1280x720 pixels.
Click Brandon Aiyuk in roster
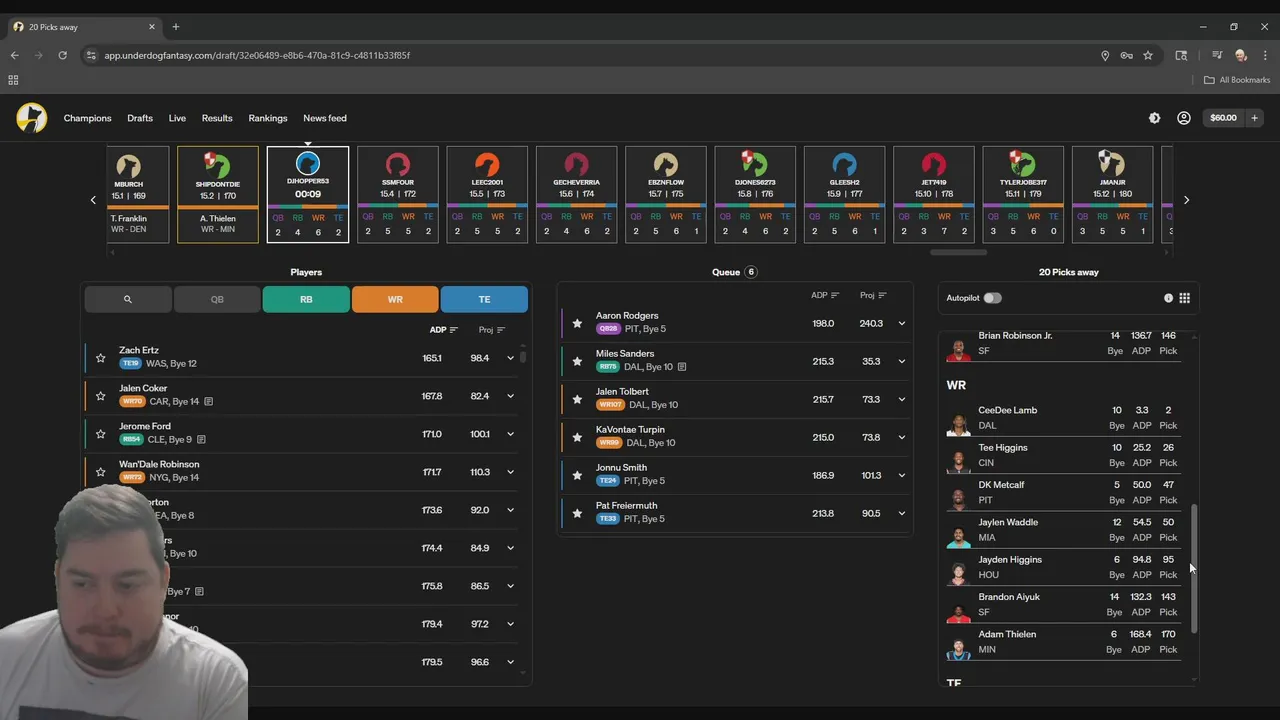point(1064,604)
